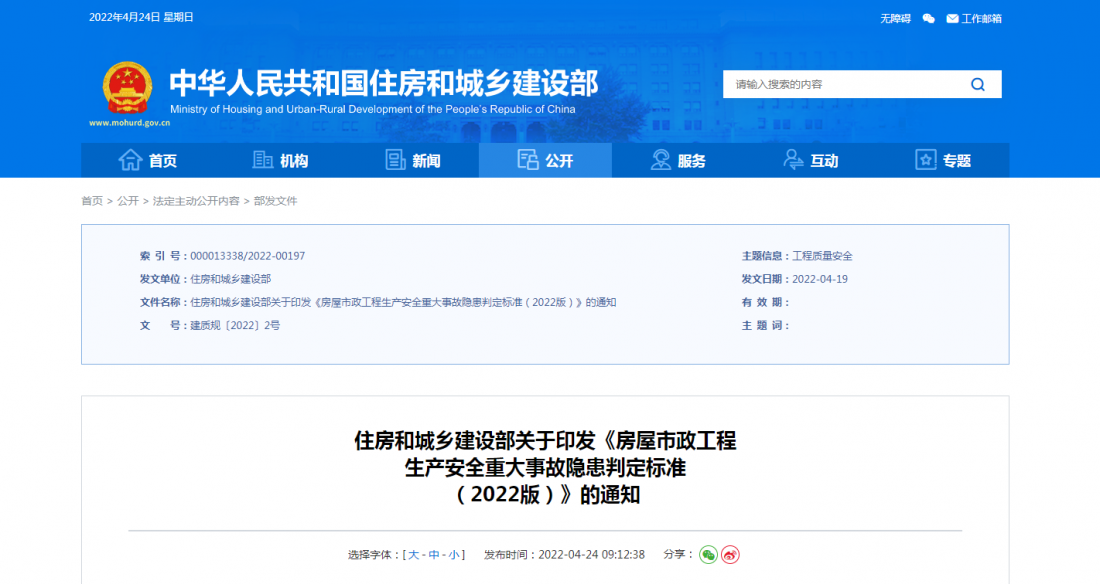The height and width of the screenshot is (584, 1100).
Task: Click the national emblem logo
Action: [127, 88]
